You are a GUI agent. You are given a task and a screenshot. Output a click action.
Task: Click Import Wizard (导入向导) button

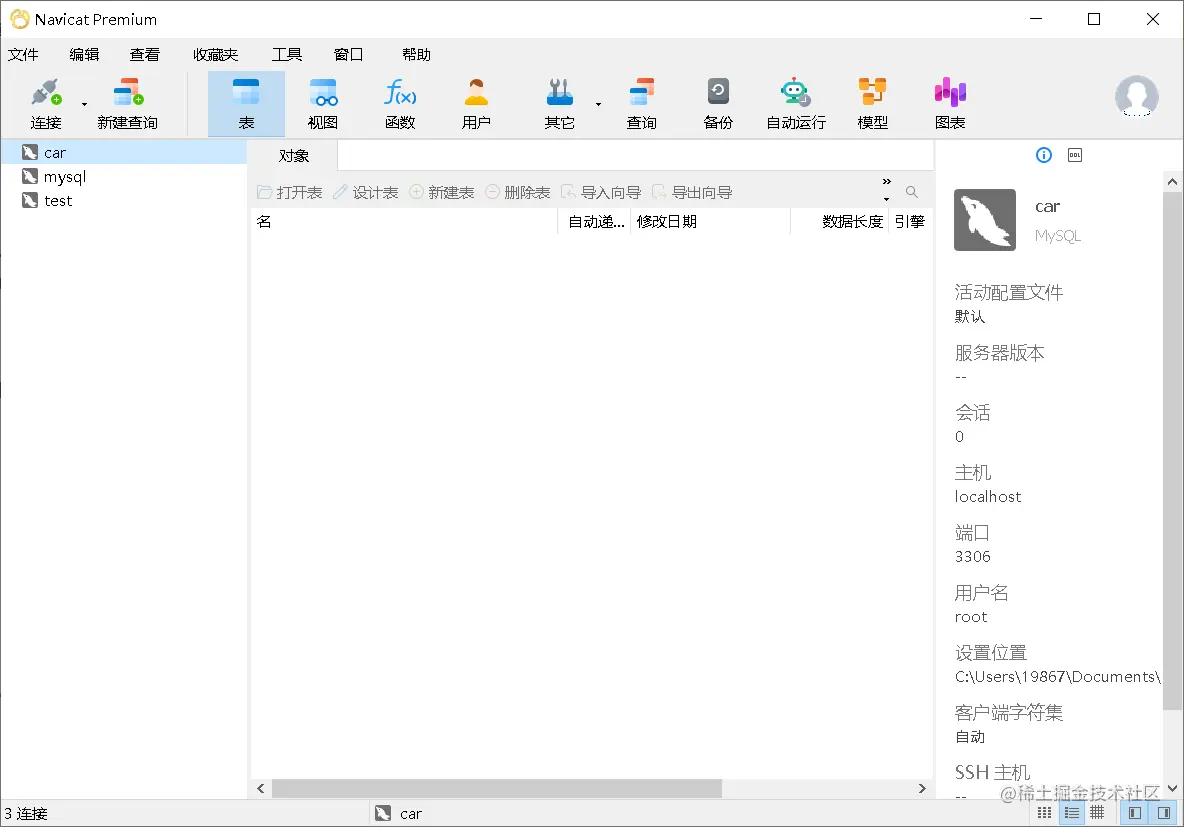[x=601, y=193]
